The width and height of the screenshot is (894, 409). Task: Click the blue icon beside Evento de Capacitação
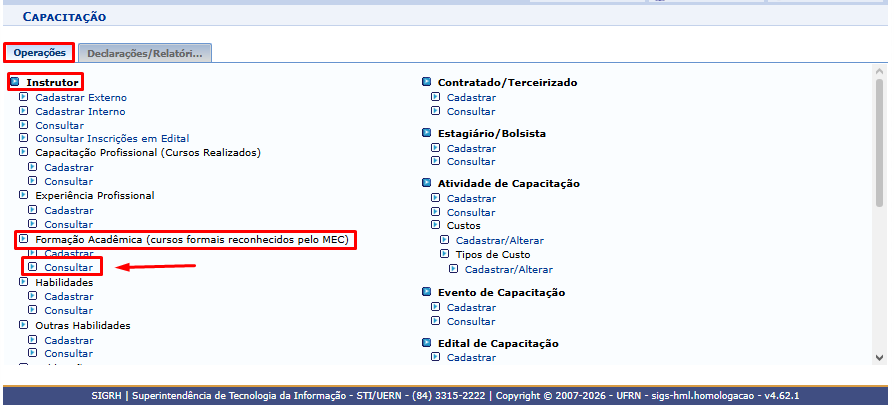click(x=426, y=292)
